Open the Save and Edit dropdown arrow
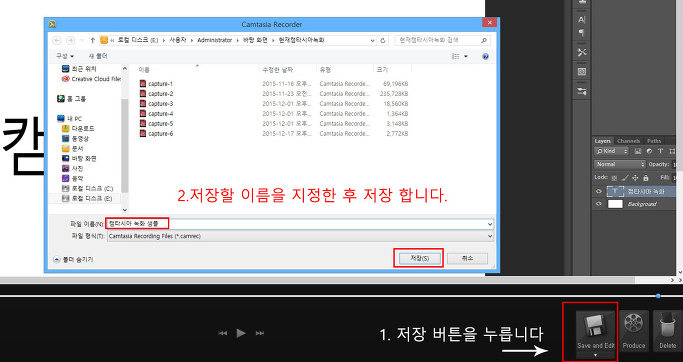This screenshot has width=683, height=362. coord(595,355)
